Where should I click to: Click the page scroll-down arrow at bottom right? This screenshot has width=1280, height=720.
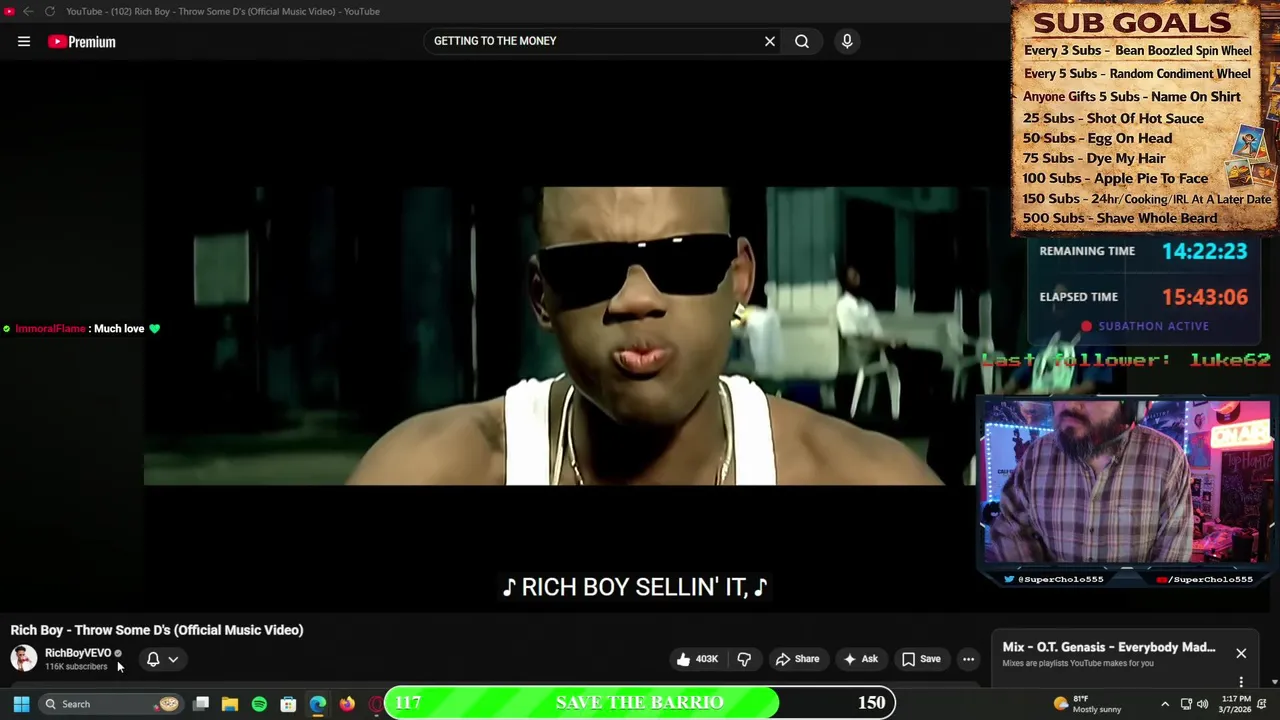click(x=1275, y=683)
